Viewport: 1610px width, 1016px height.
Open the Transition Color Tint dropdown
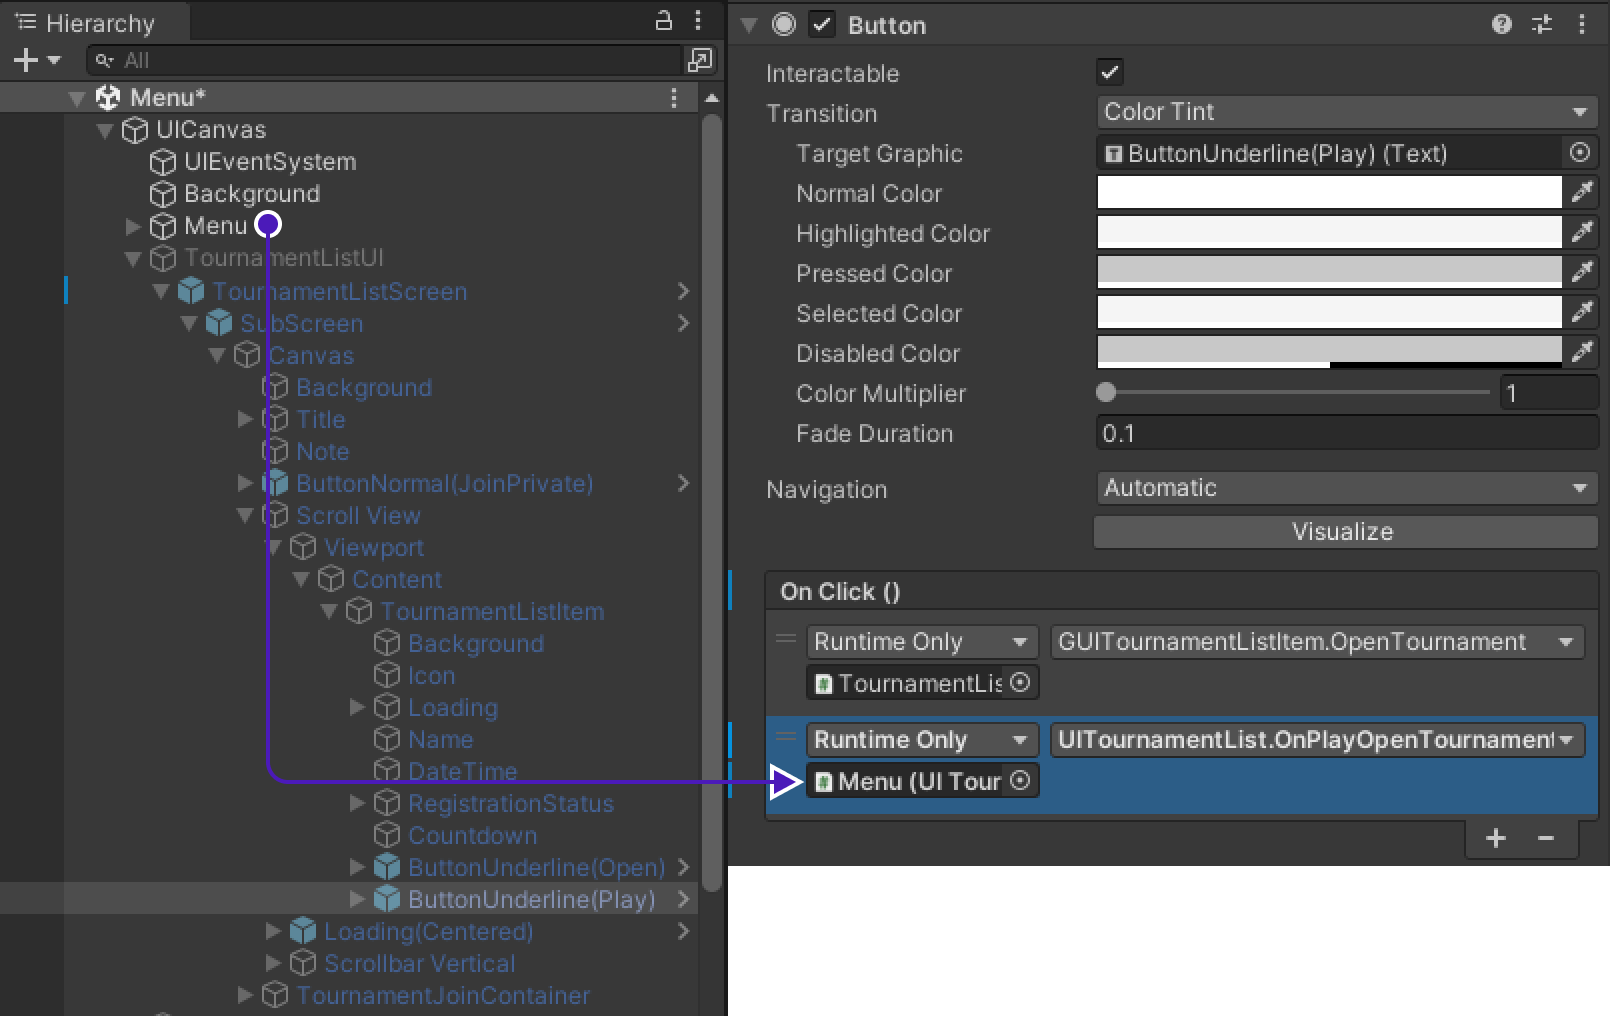tap(1345, 112)
